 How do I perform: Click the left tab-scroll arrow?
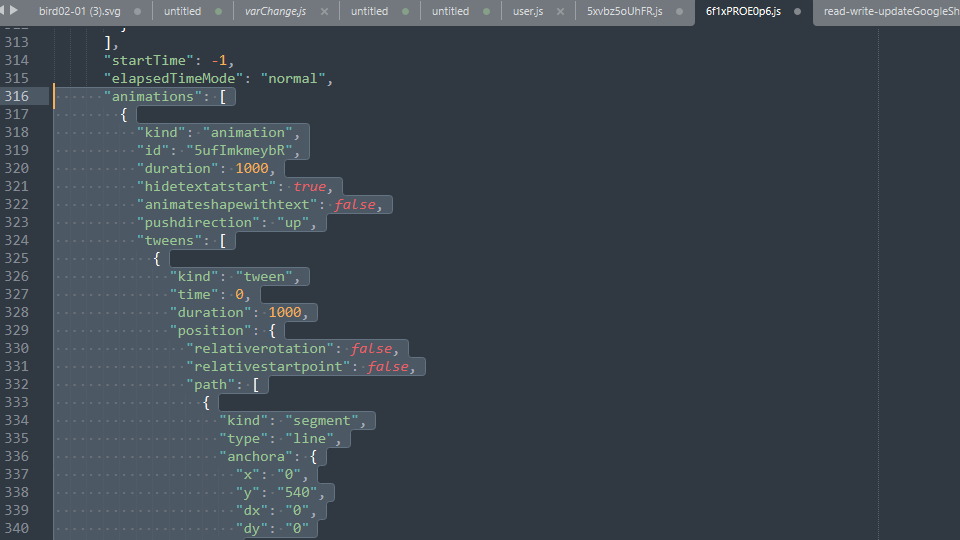pos(3,10)
